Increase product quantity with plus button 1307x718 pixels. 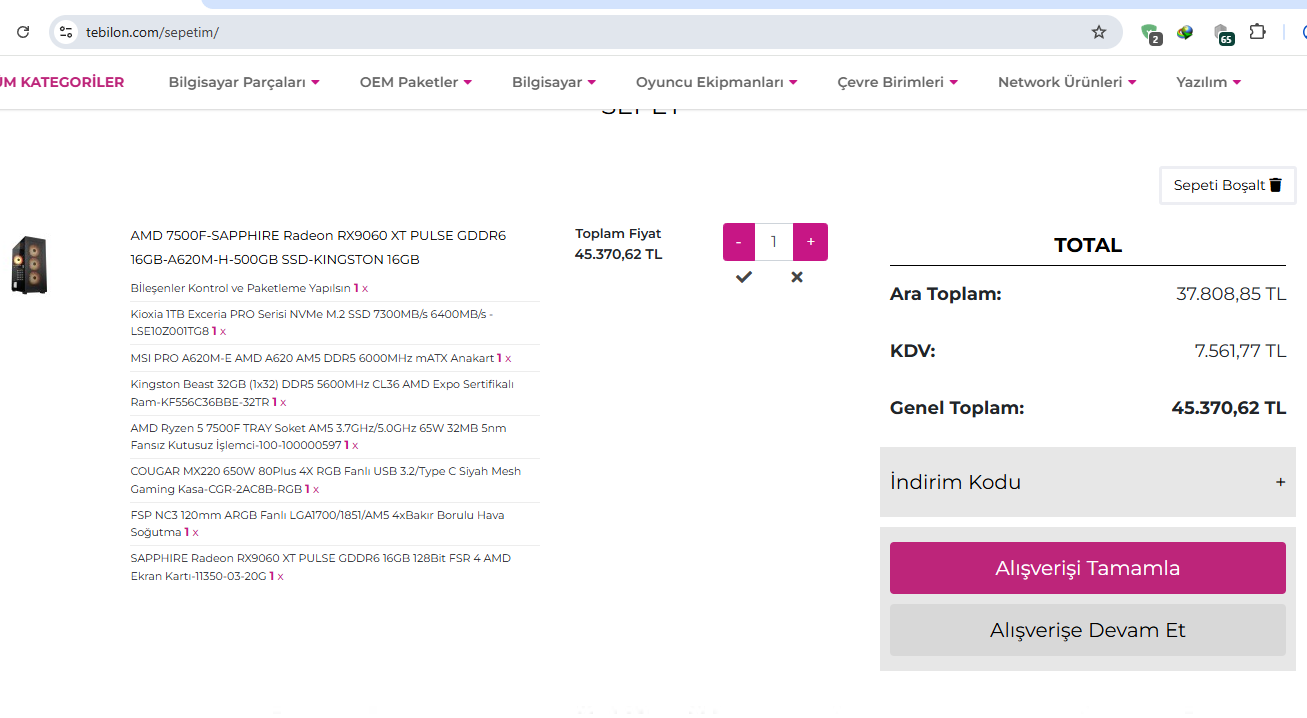coord(810,242)
